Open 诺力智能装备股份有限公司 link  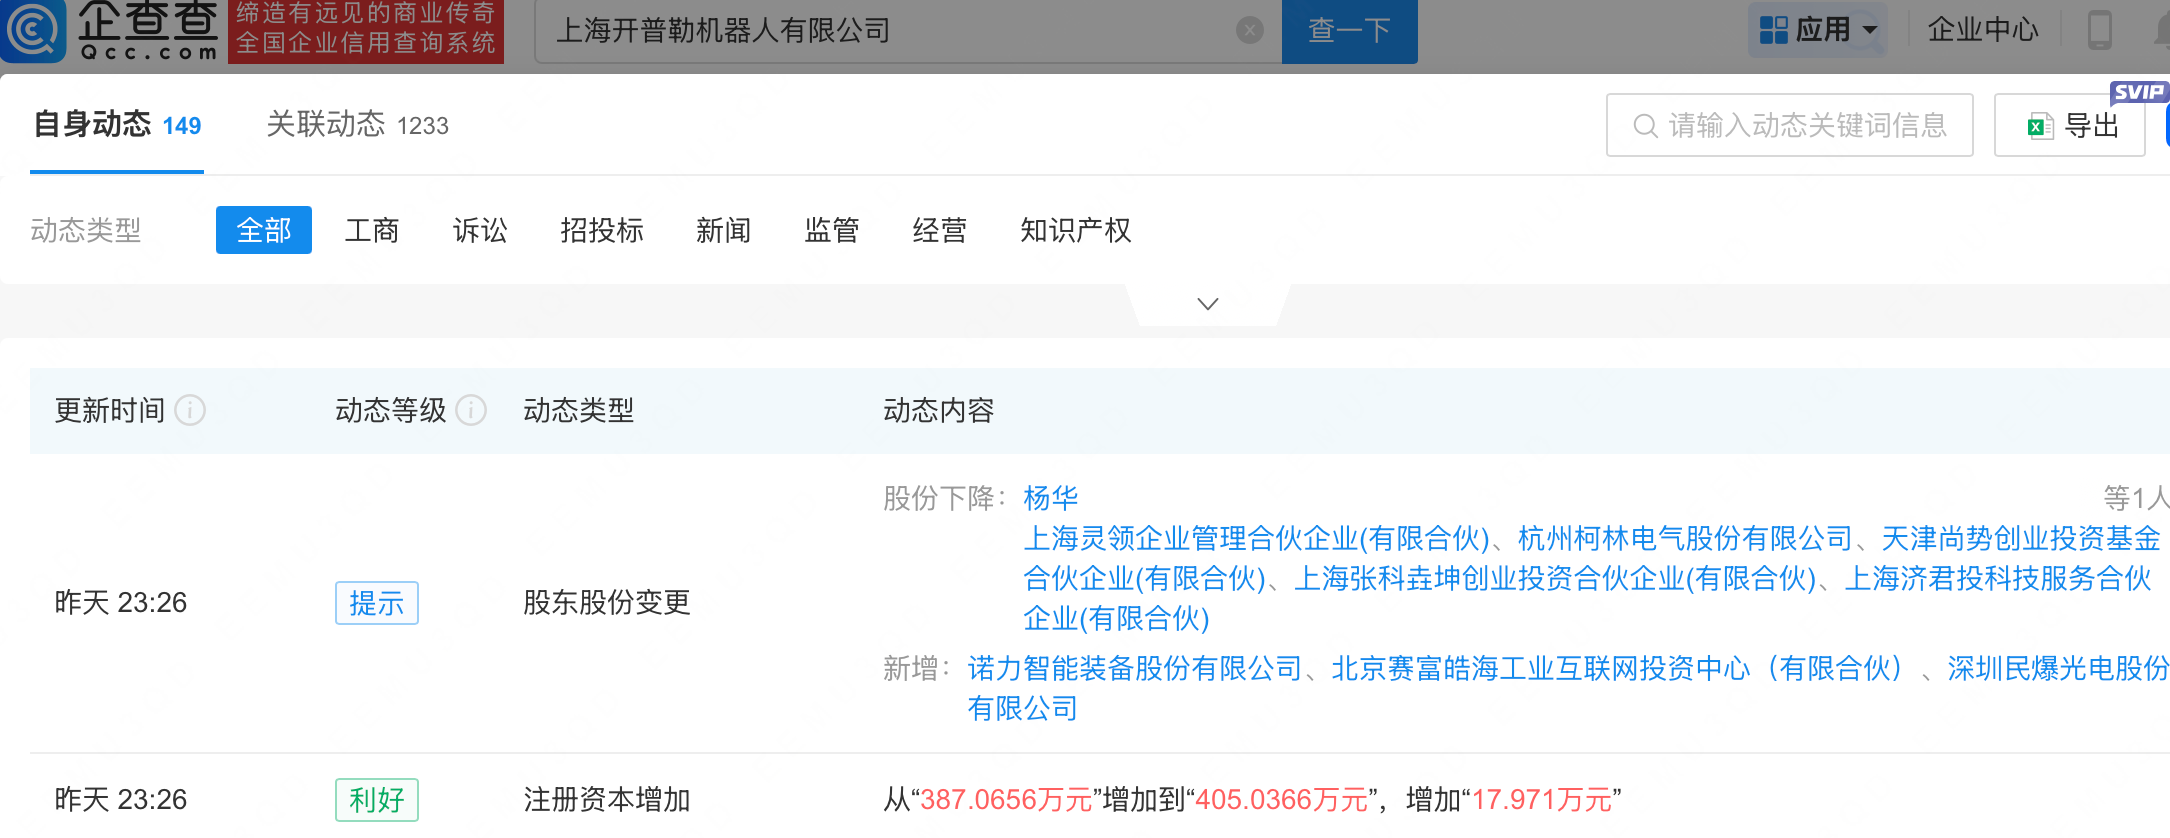(x=1134, y=668)
